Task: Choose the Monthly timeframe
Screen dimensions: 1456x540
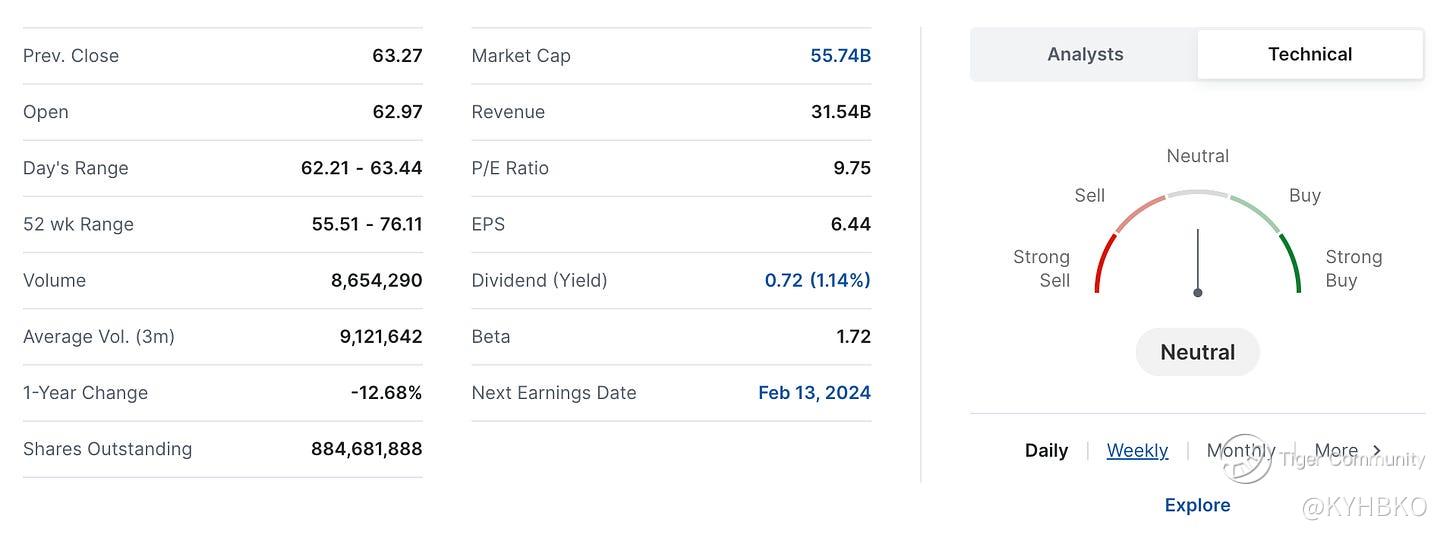Action: tap(1240, 451)
